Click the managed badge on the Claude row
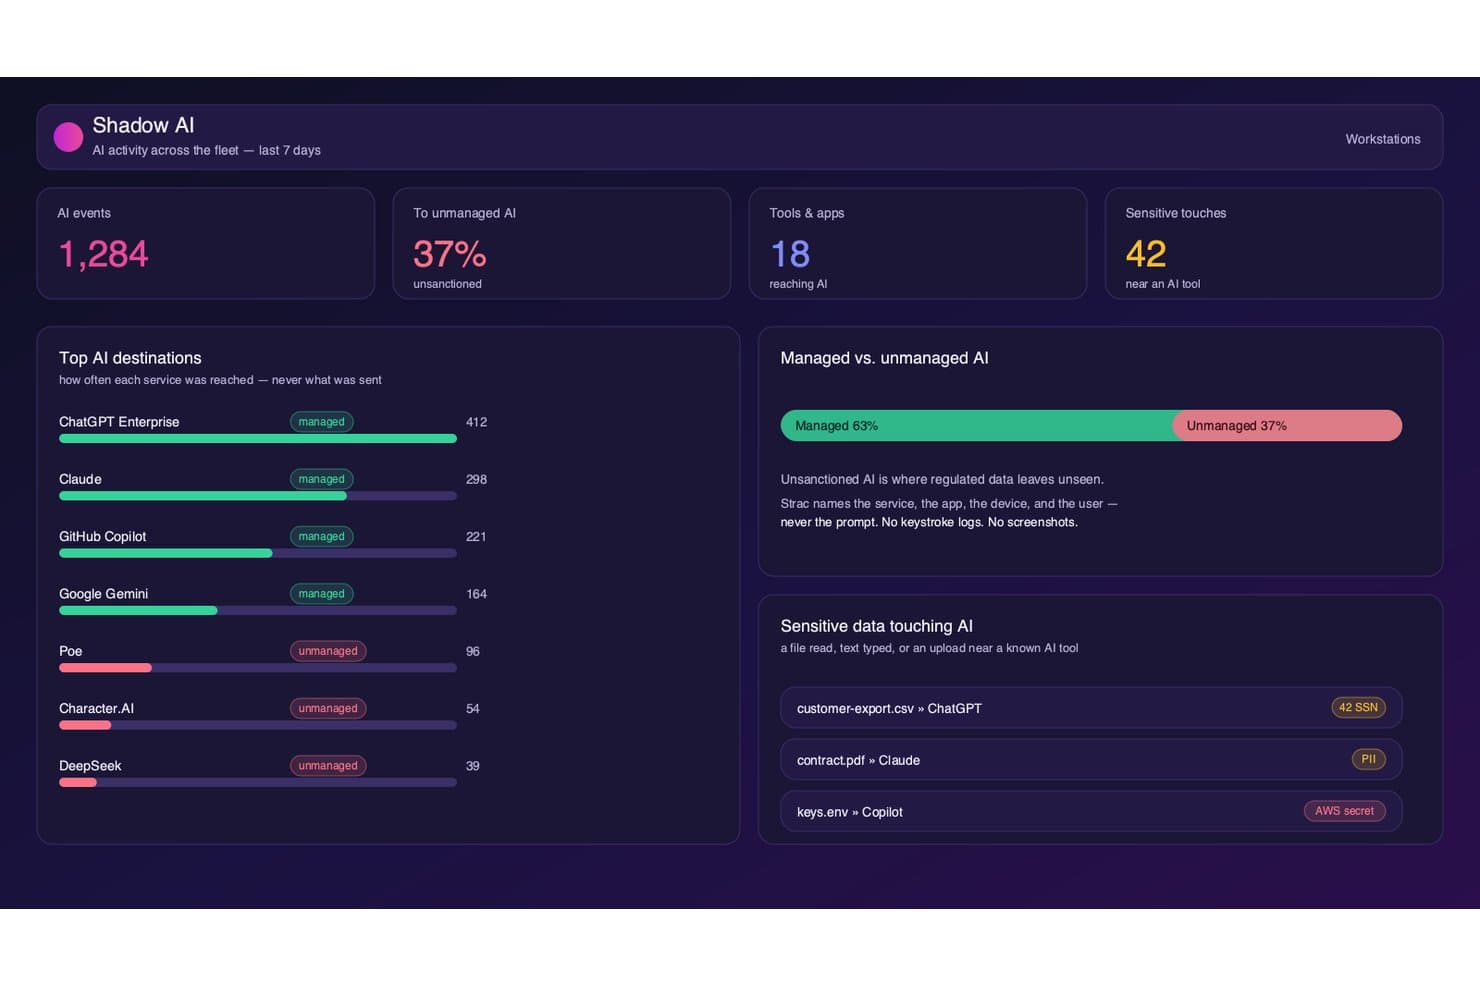This screenshot has height=987, width=1480. [x=321, y=479]
